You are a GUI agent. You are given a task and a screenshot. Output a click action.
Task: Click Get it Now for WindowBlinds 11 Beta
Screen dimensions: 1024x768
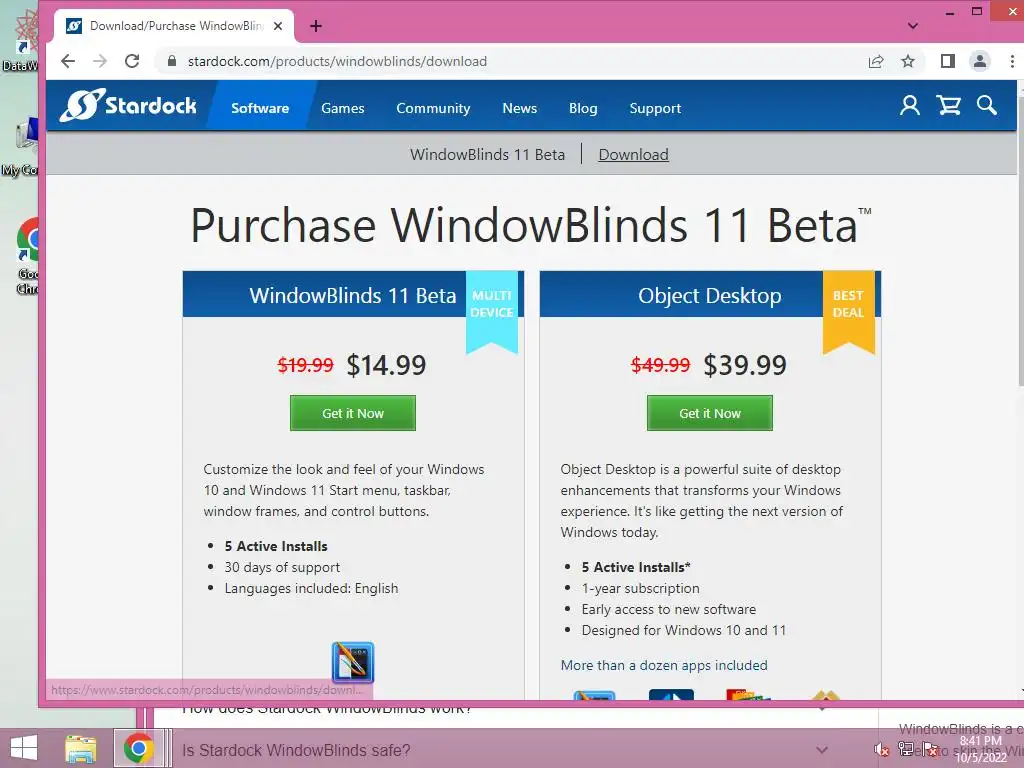(x=353, y=413)
